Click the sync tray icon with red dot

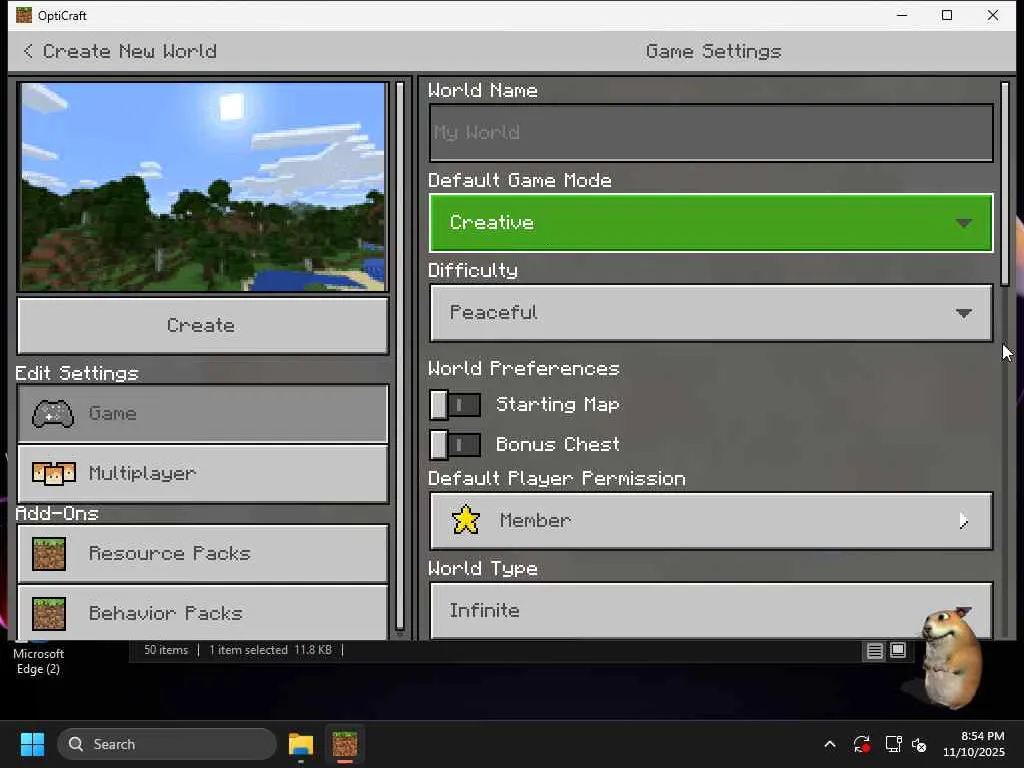point(861,744)
